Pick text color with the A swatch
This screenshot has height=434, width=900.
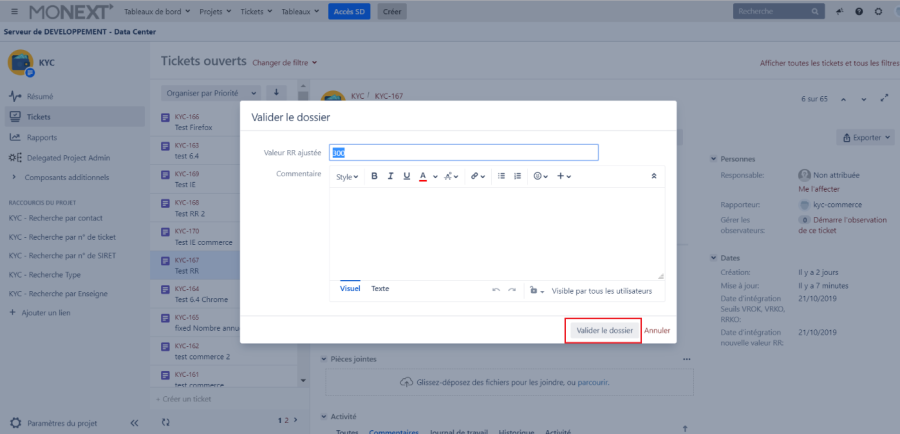(x=423, y=176)
